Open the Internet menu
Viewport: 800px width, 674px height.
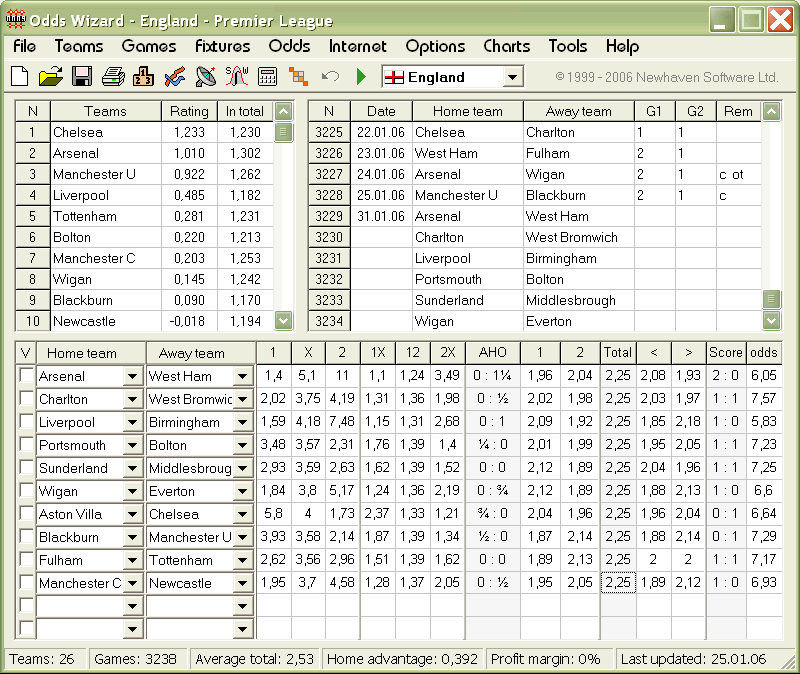(x=357, y=46)
